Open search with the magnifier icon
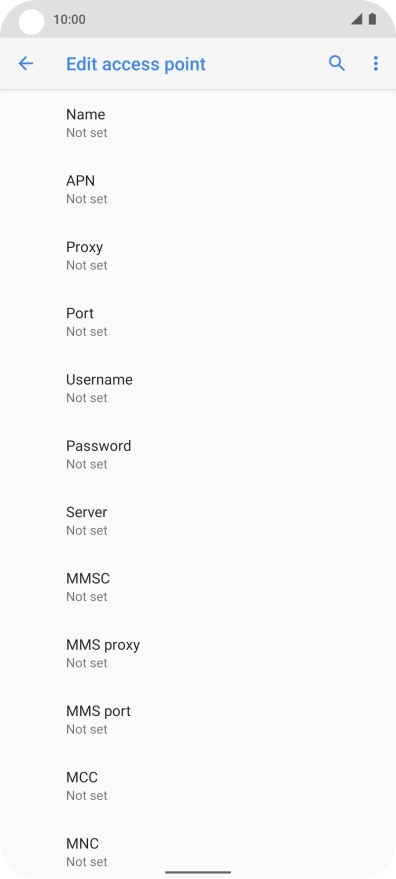 click(x=337, y=63)
